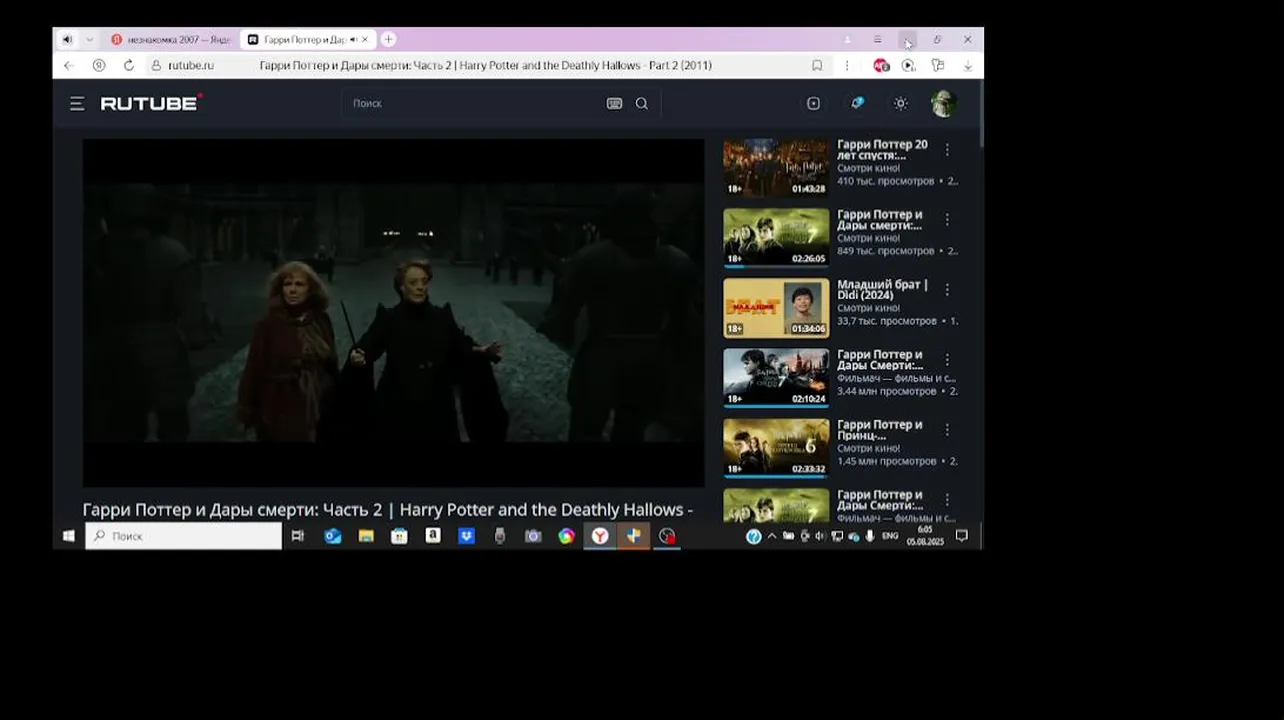Open Microsoft Store from the taskbar
This screenshot has width=1284, height=720.
point(399,536)
